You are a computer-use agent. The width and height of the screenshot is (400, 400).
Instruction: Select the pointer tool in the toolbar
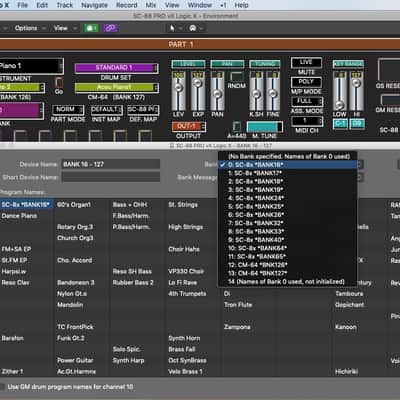pos(172,28)
